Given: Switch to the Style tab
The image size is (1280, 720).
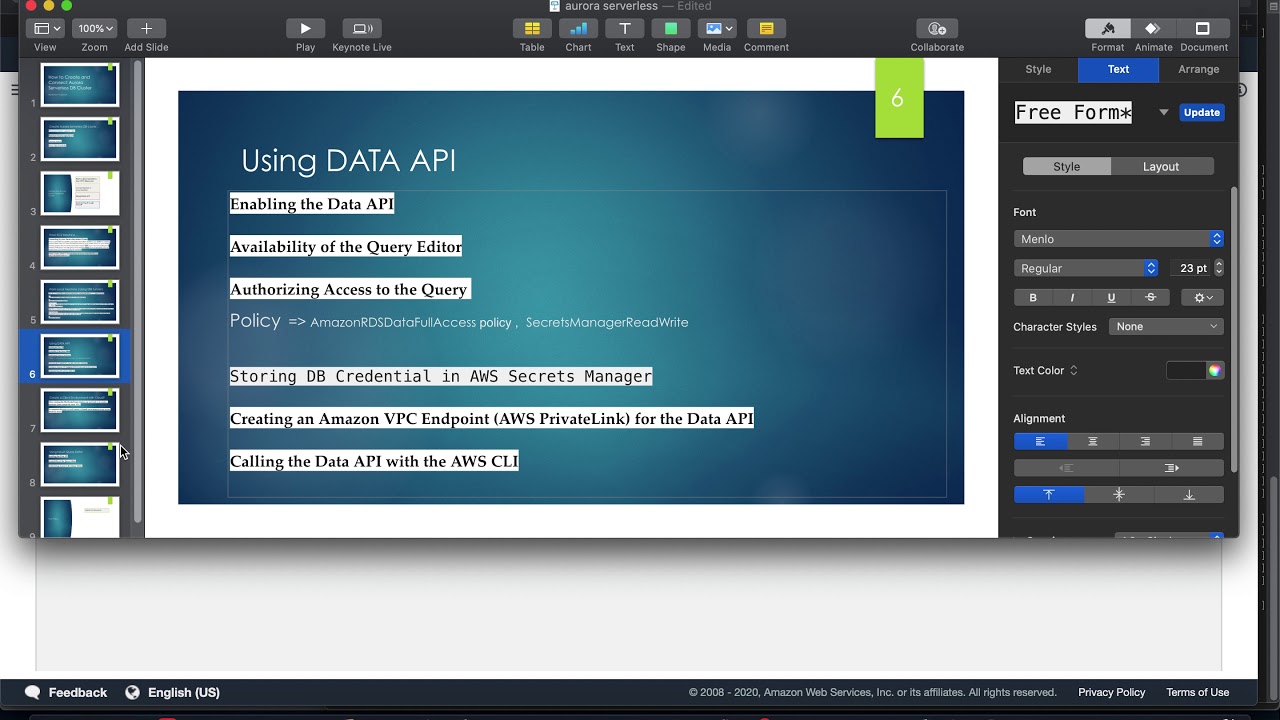Looking at the screenshot, I should [1038, 69].
